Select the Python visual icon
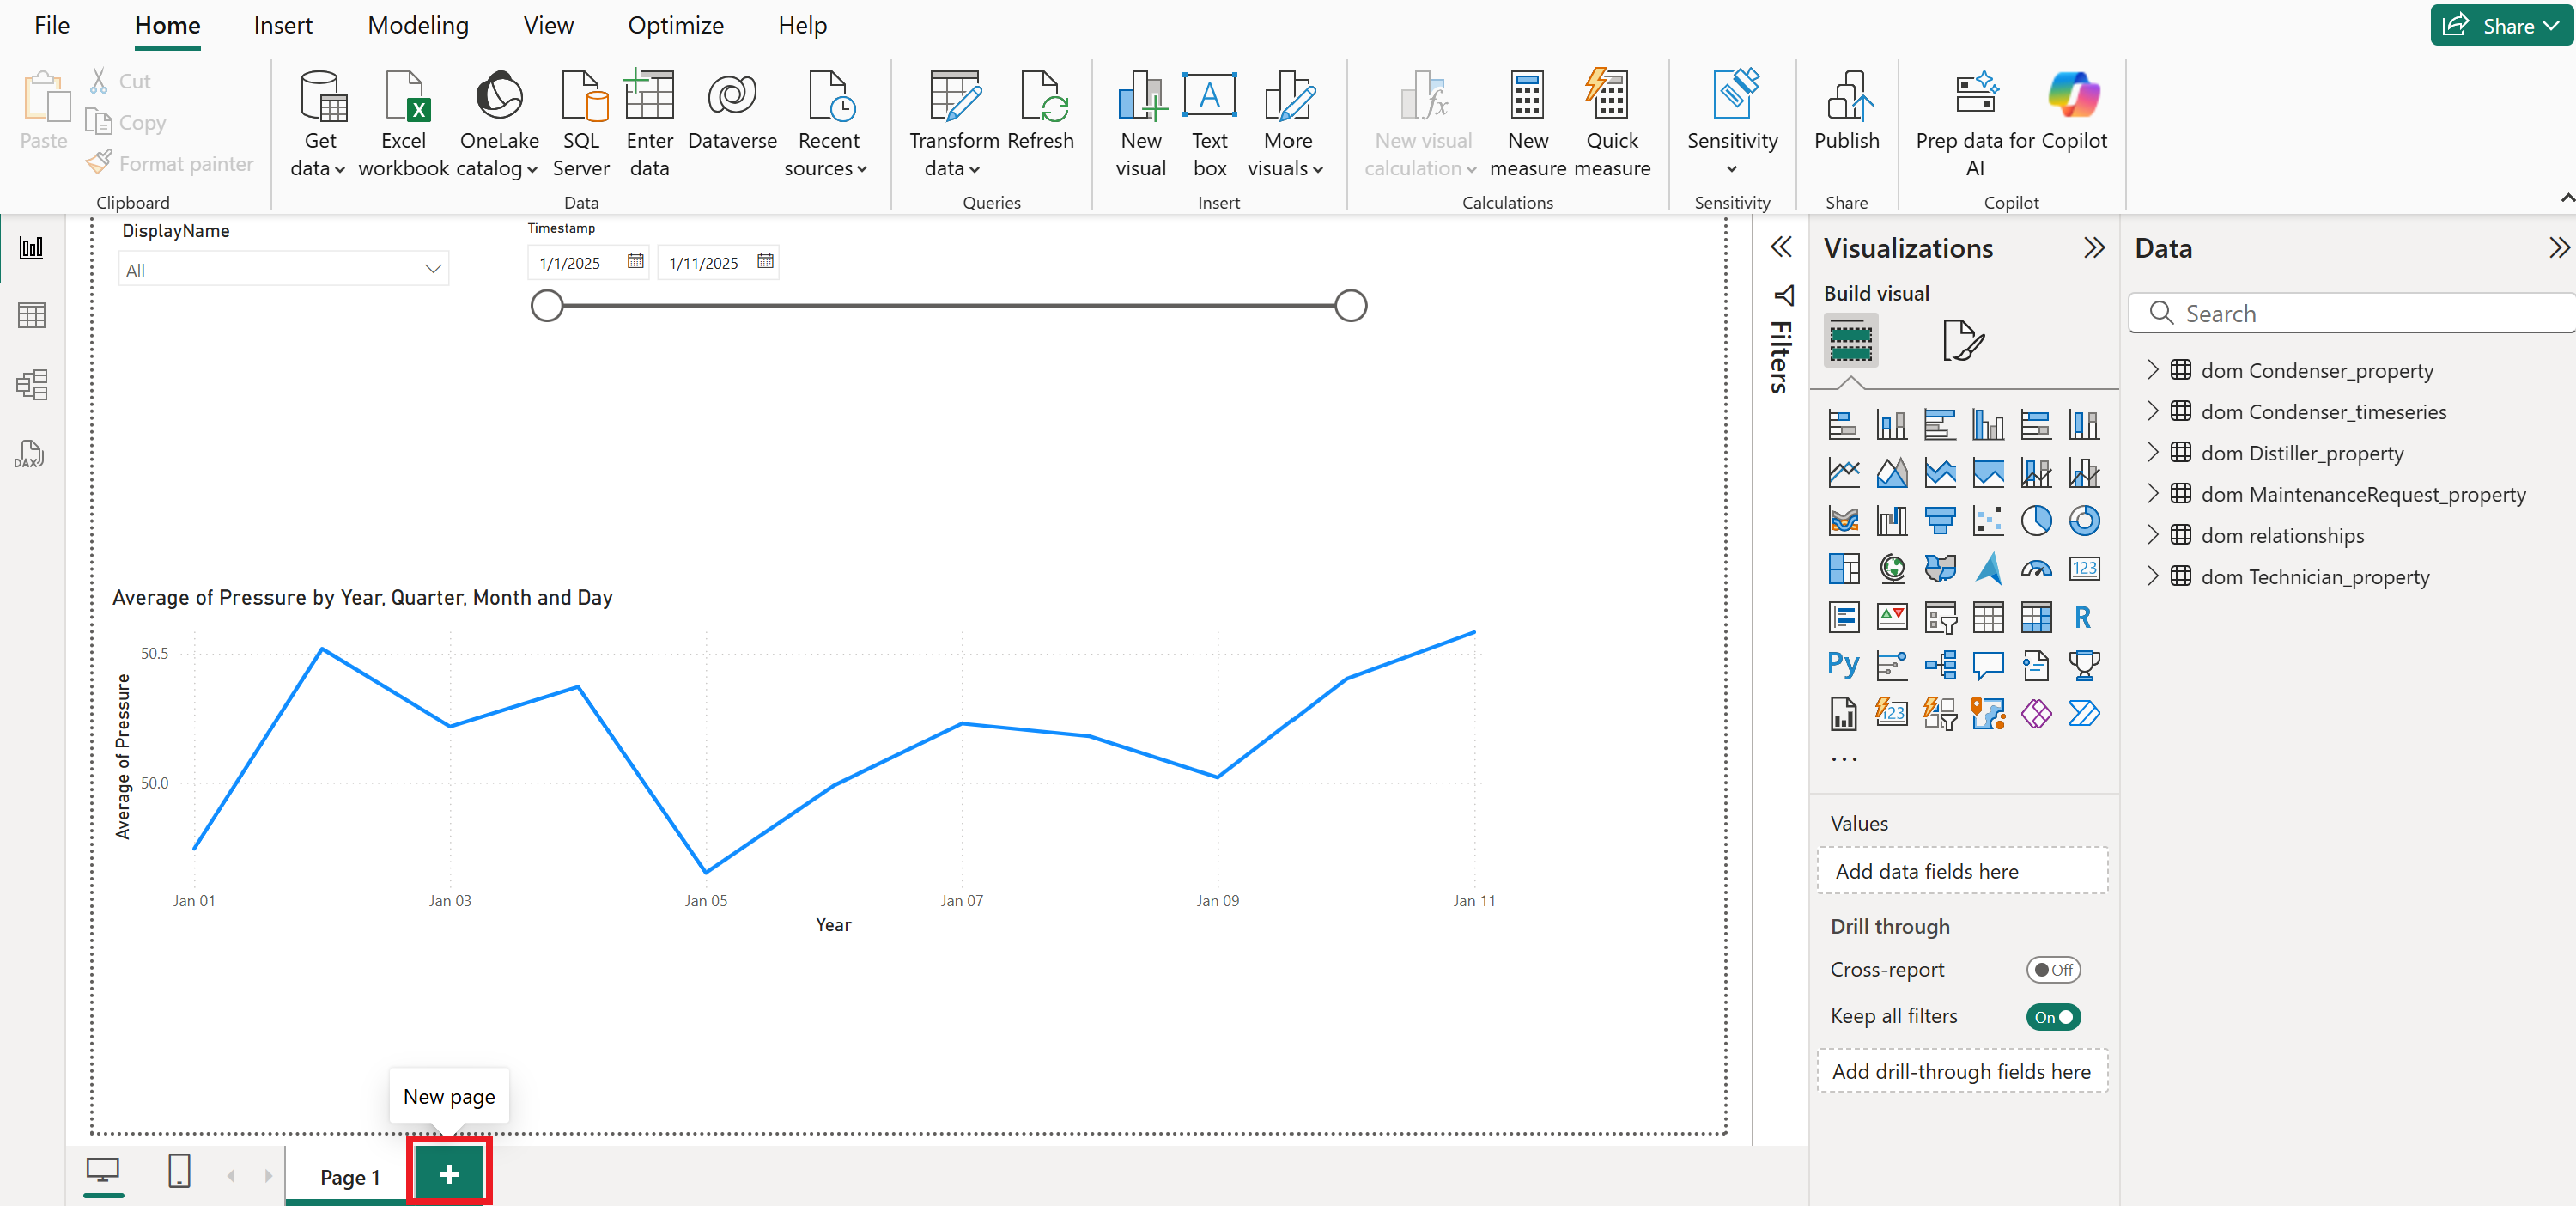The height and width of the screenshot is (1206, 2576). click(x=1843, y=665)
